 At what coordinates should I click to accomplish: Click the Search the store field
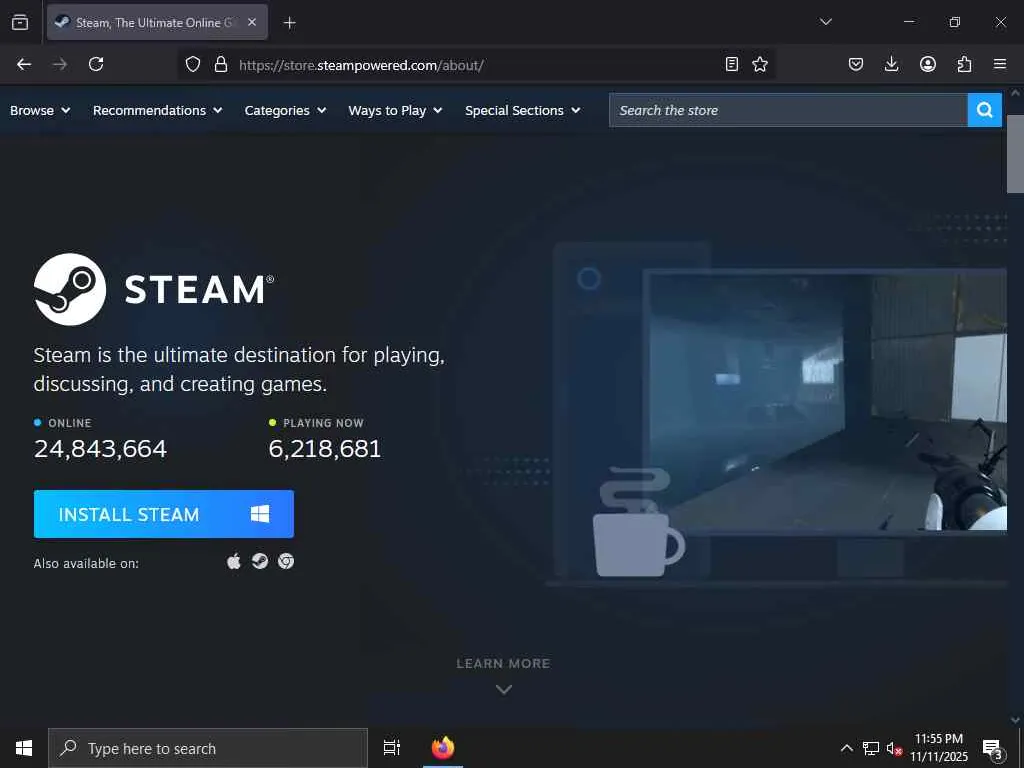788,110
